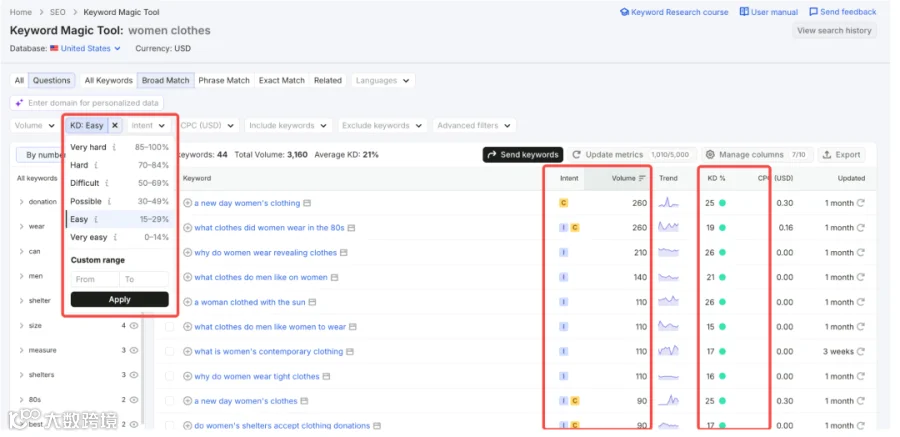Click plus icon beside 'what is women's contemporary clothing'
Viewport: 900px width, 437px height.
pyautogui.click(x=188, y=351)
